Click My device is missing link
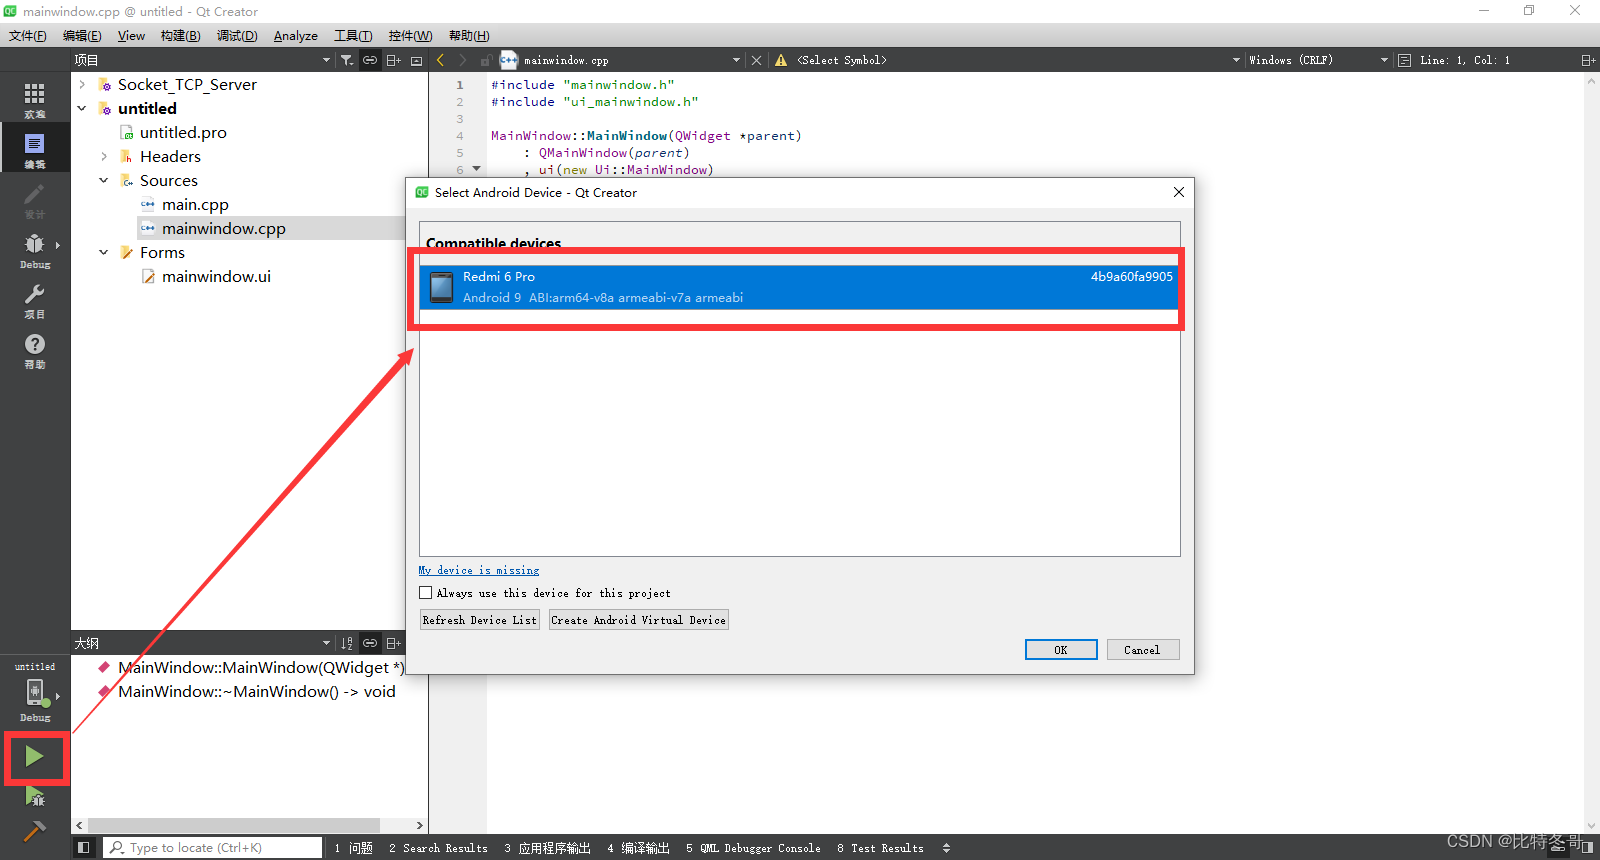 479,570
